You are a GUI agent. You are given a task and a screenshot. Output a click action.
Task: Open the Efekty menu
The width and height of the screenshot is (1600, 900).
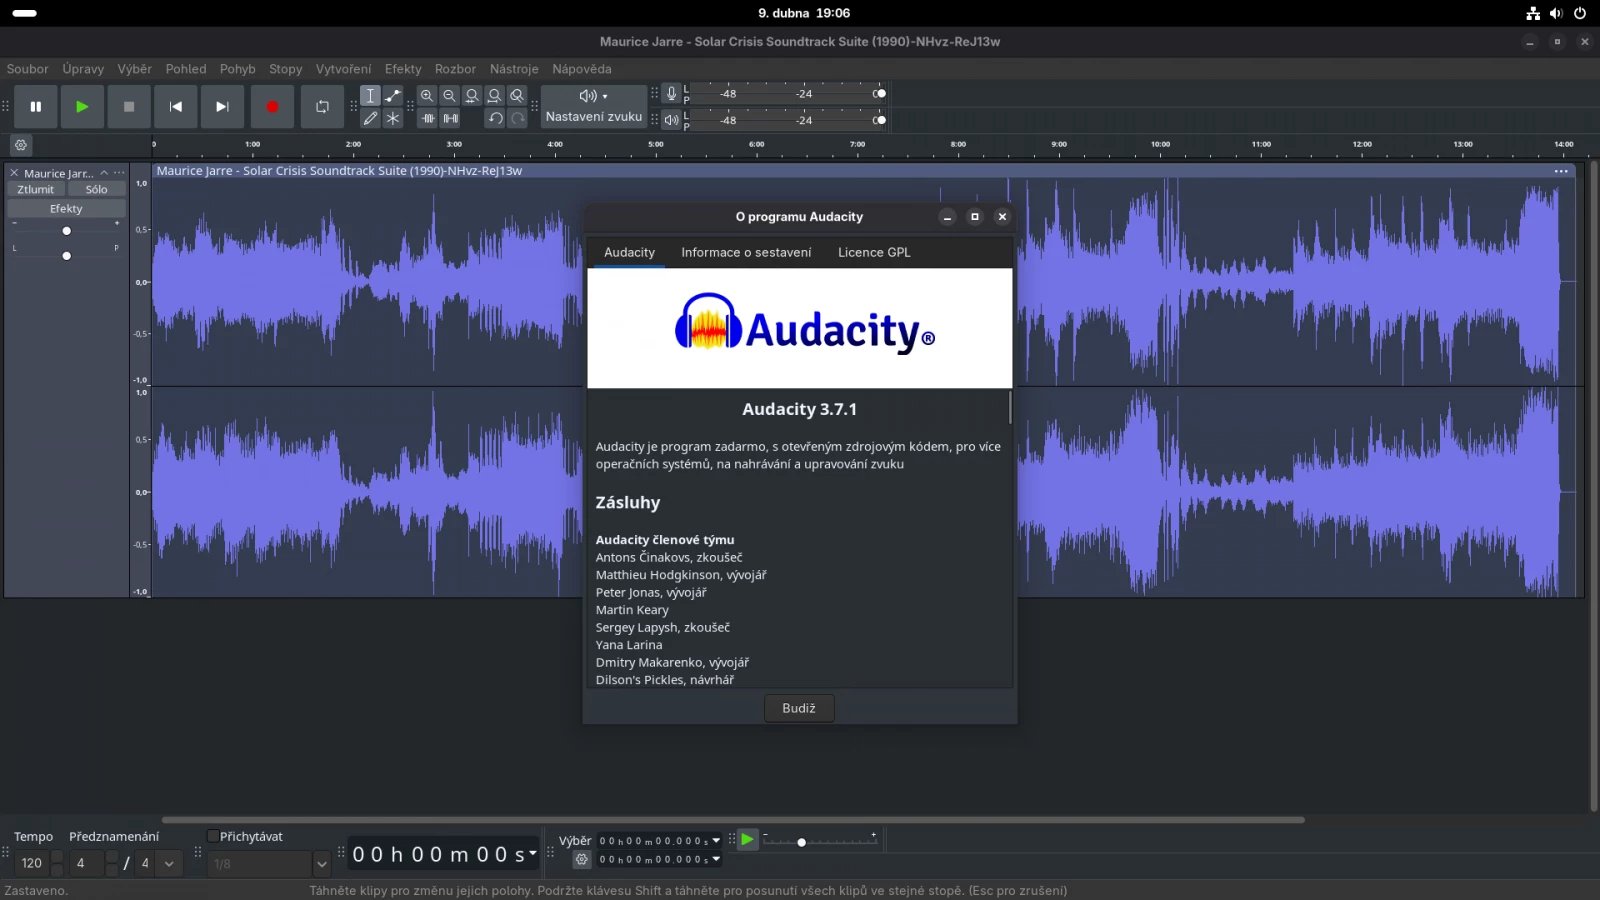click(x=403, y=69)
